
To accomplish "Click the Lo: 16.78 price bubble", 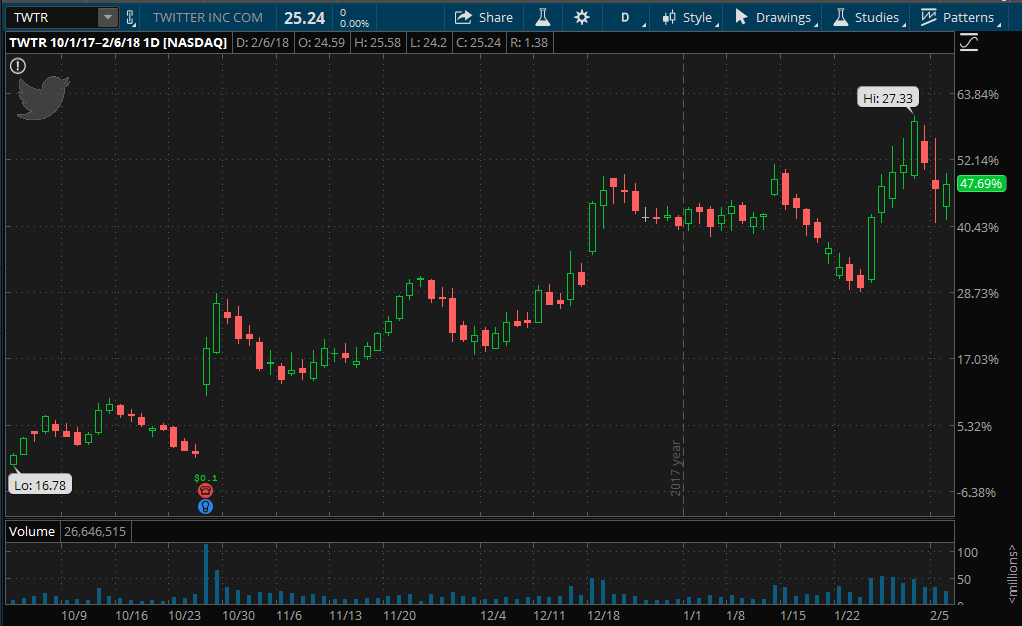I will (x=40, y=485).
